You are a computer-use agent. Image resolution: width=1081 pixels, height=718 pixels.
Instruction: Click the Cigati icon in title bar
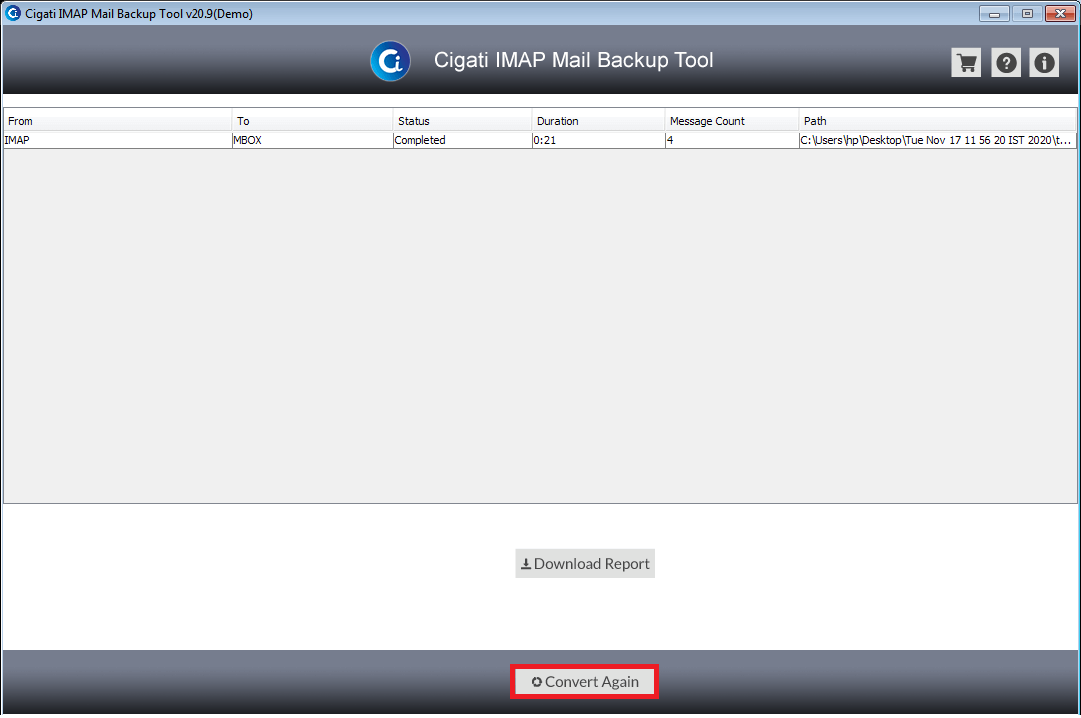tap(12, 13)
